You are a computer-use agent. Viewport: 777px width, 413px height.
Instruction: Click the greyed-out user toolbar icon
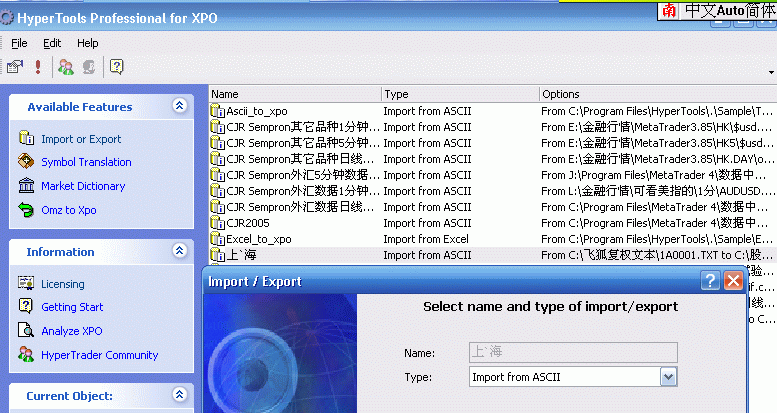89,66
